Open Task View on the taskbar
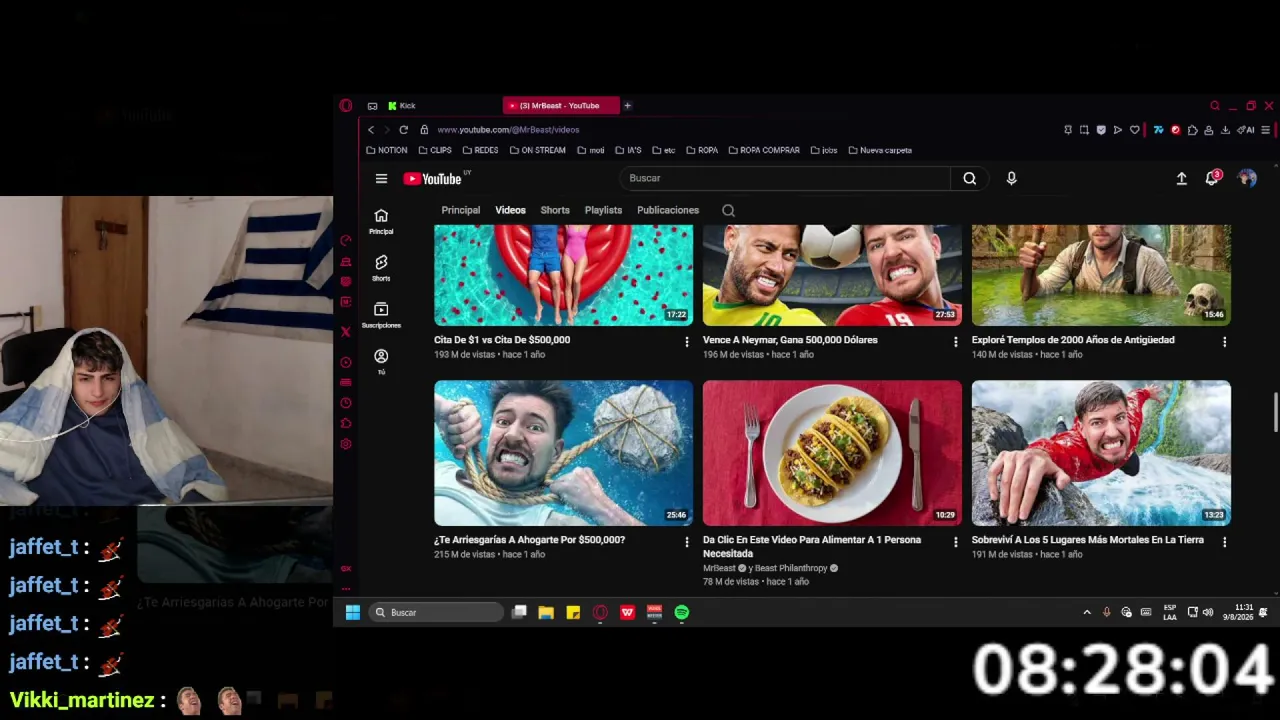 [519, 613]
